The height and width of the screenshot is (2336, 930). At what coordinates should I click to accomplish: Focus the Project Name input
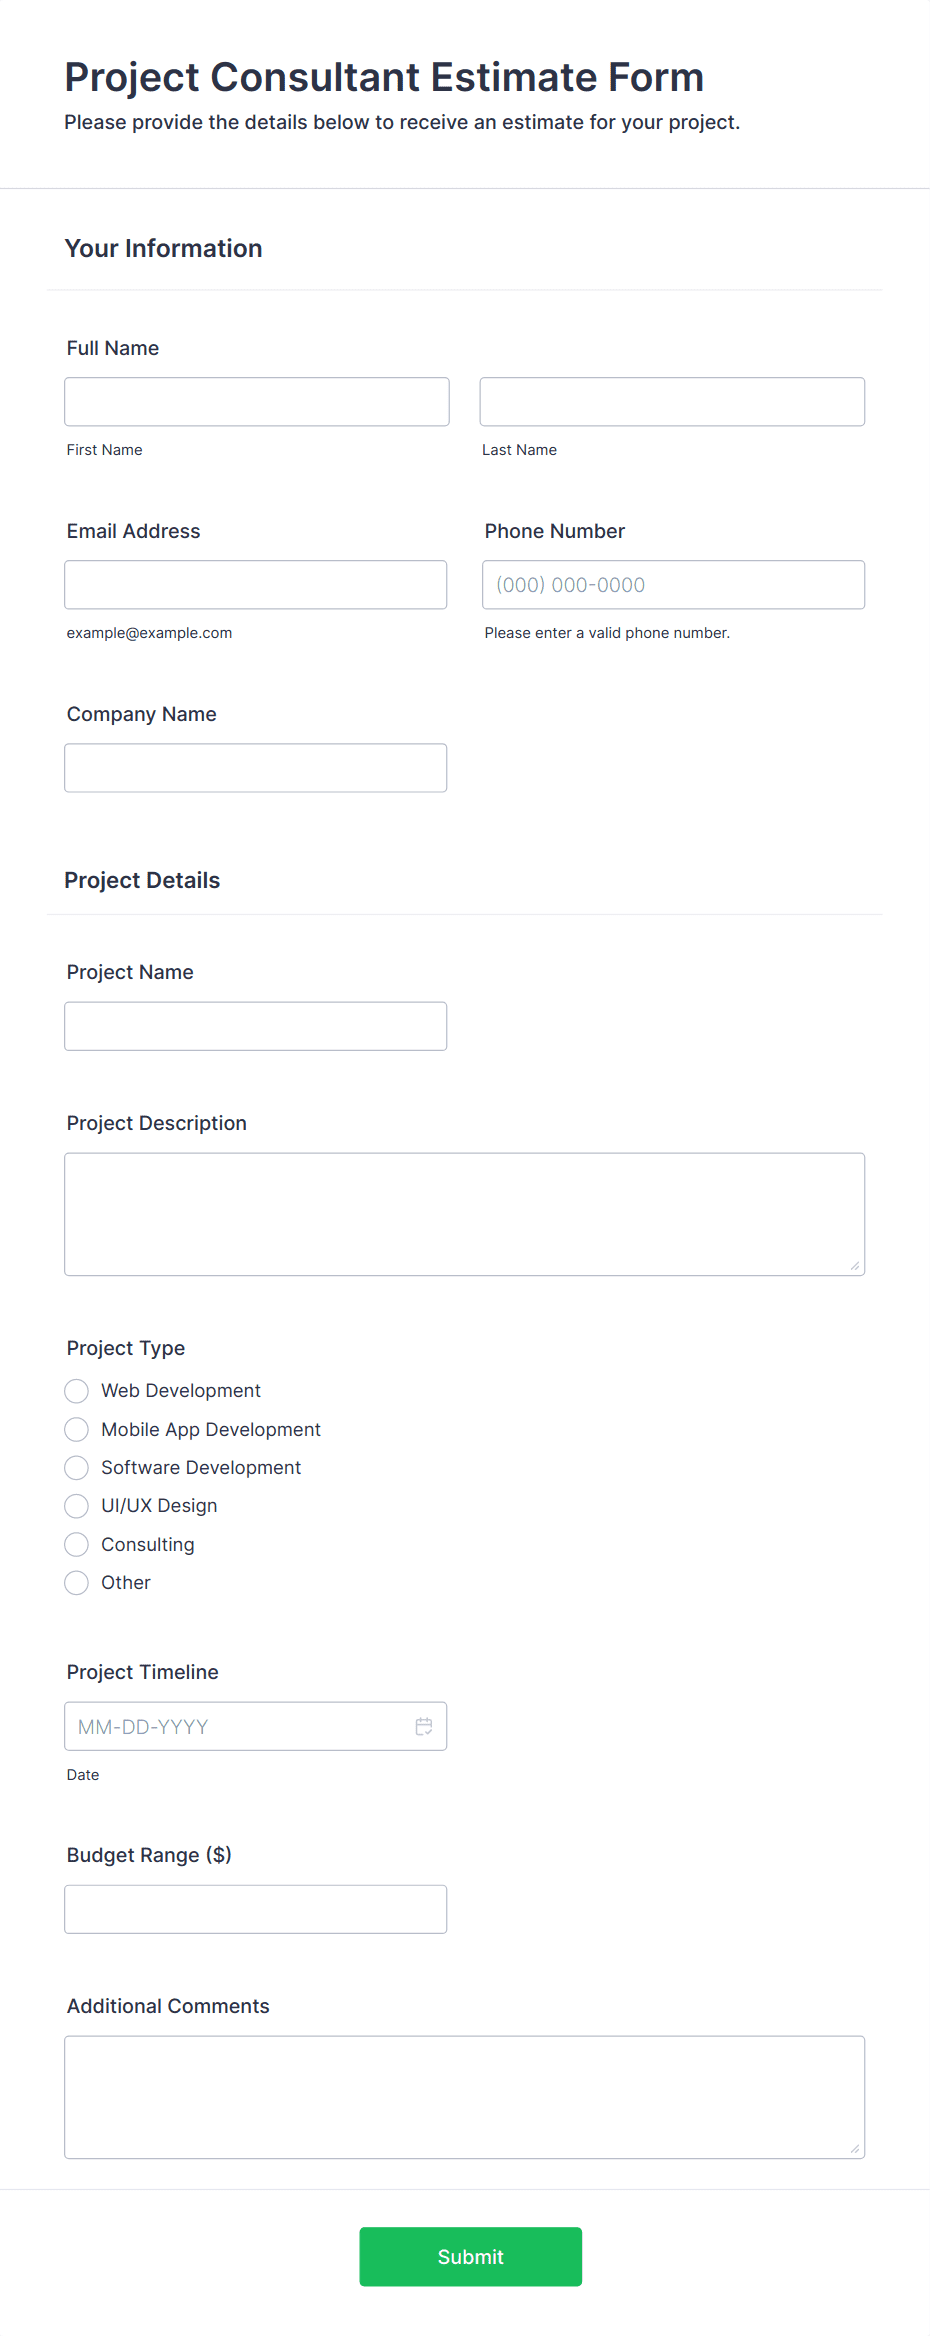(256, 1025)
